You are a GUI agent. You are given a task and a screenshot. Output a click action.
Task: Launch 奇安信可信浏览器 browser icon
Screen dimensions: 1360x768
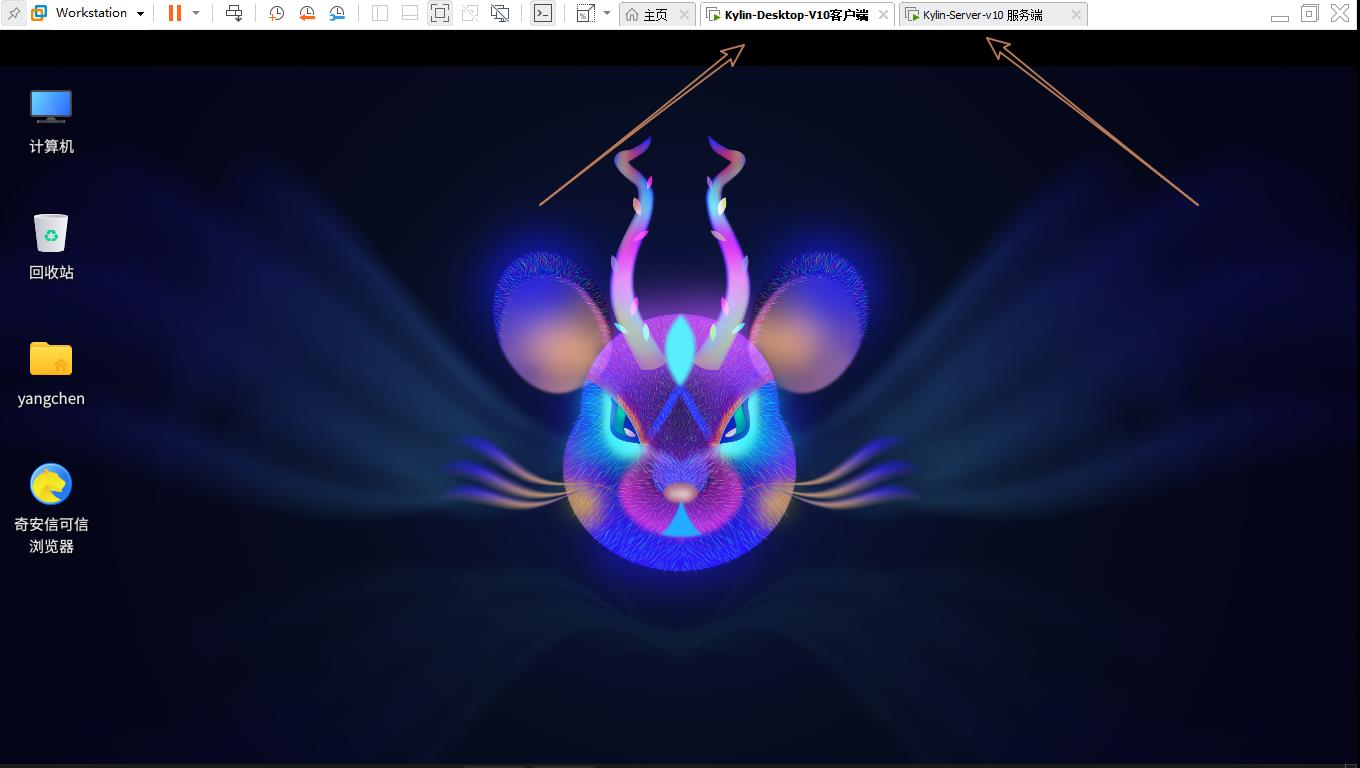point(51,509)
